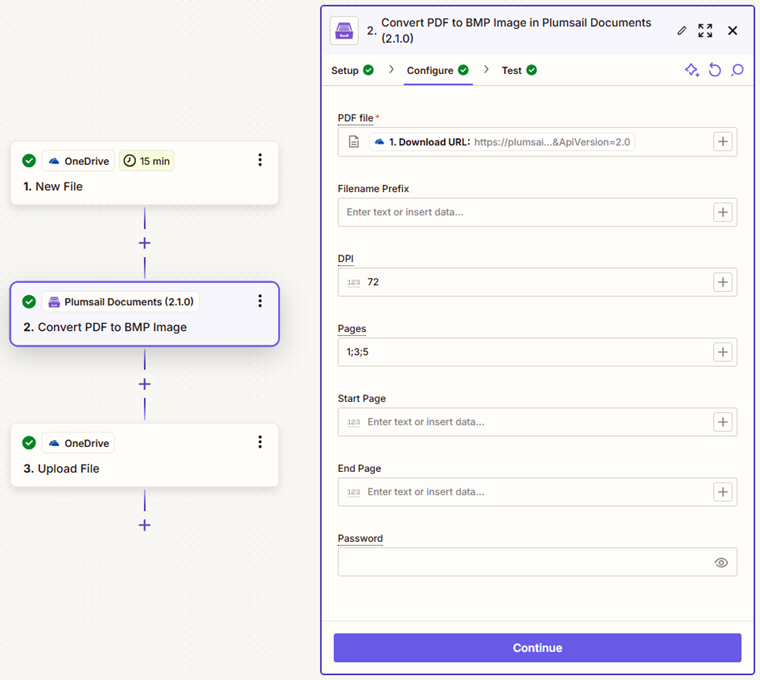Open three-dot menu on Upload File step
The width and height of the screenshot is (760, 680).
[x=260, y=442]
